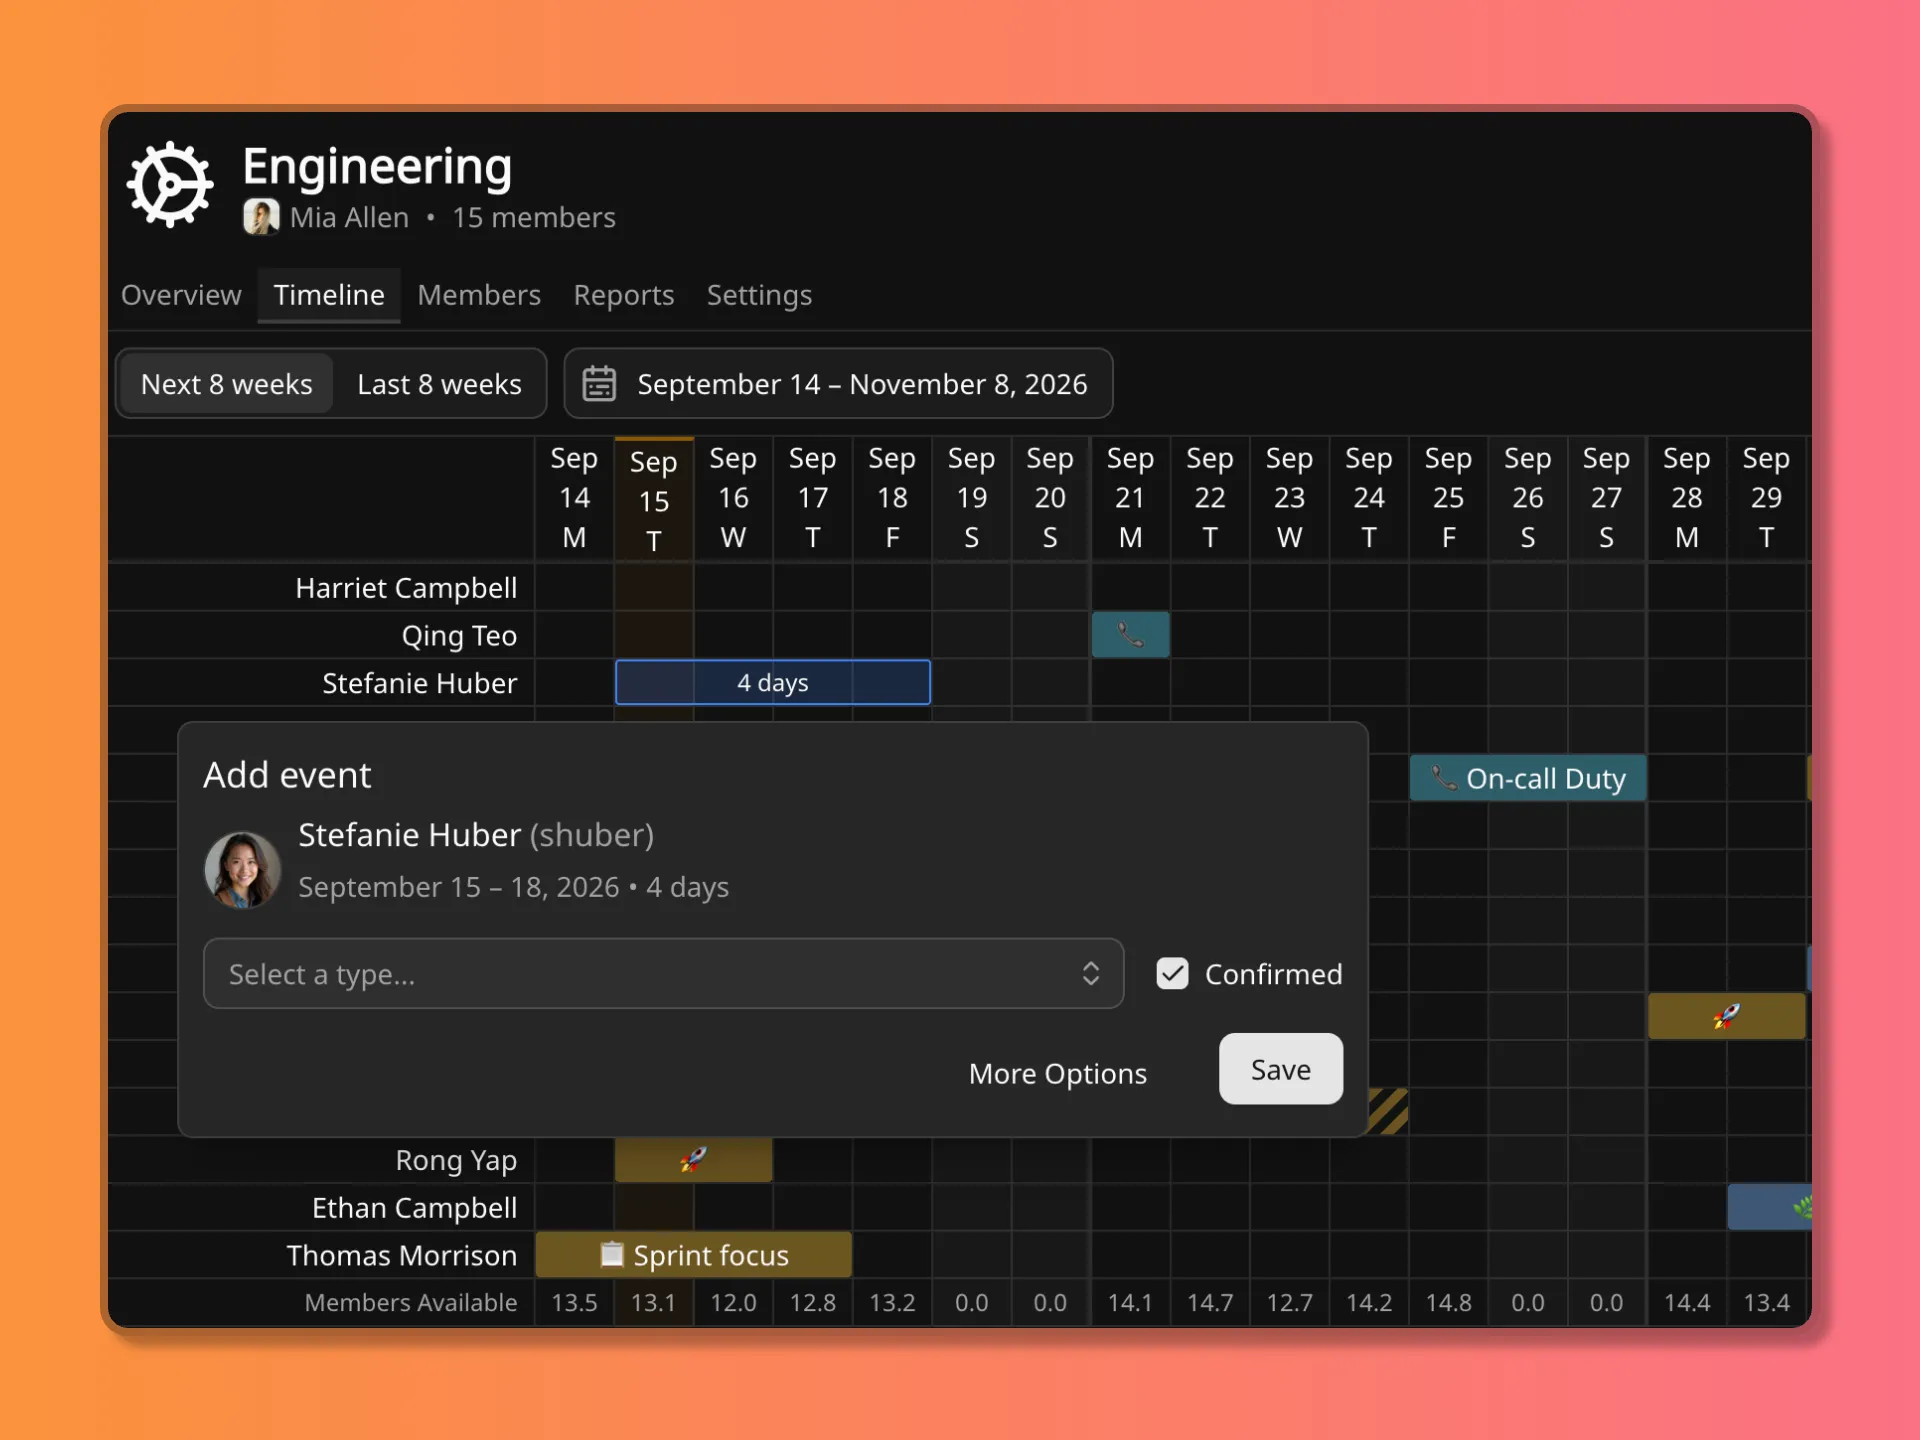Toggle the Confirmed checkbox

pyautogui.click(x=1172, y=974)
